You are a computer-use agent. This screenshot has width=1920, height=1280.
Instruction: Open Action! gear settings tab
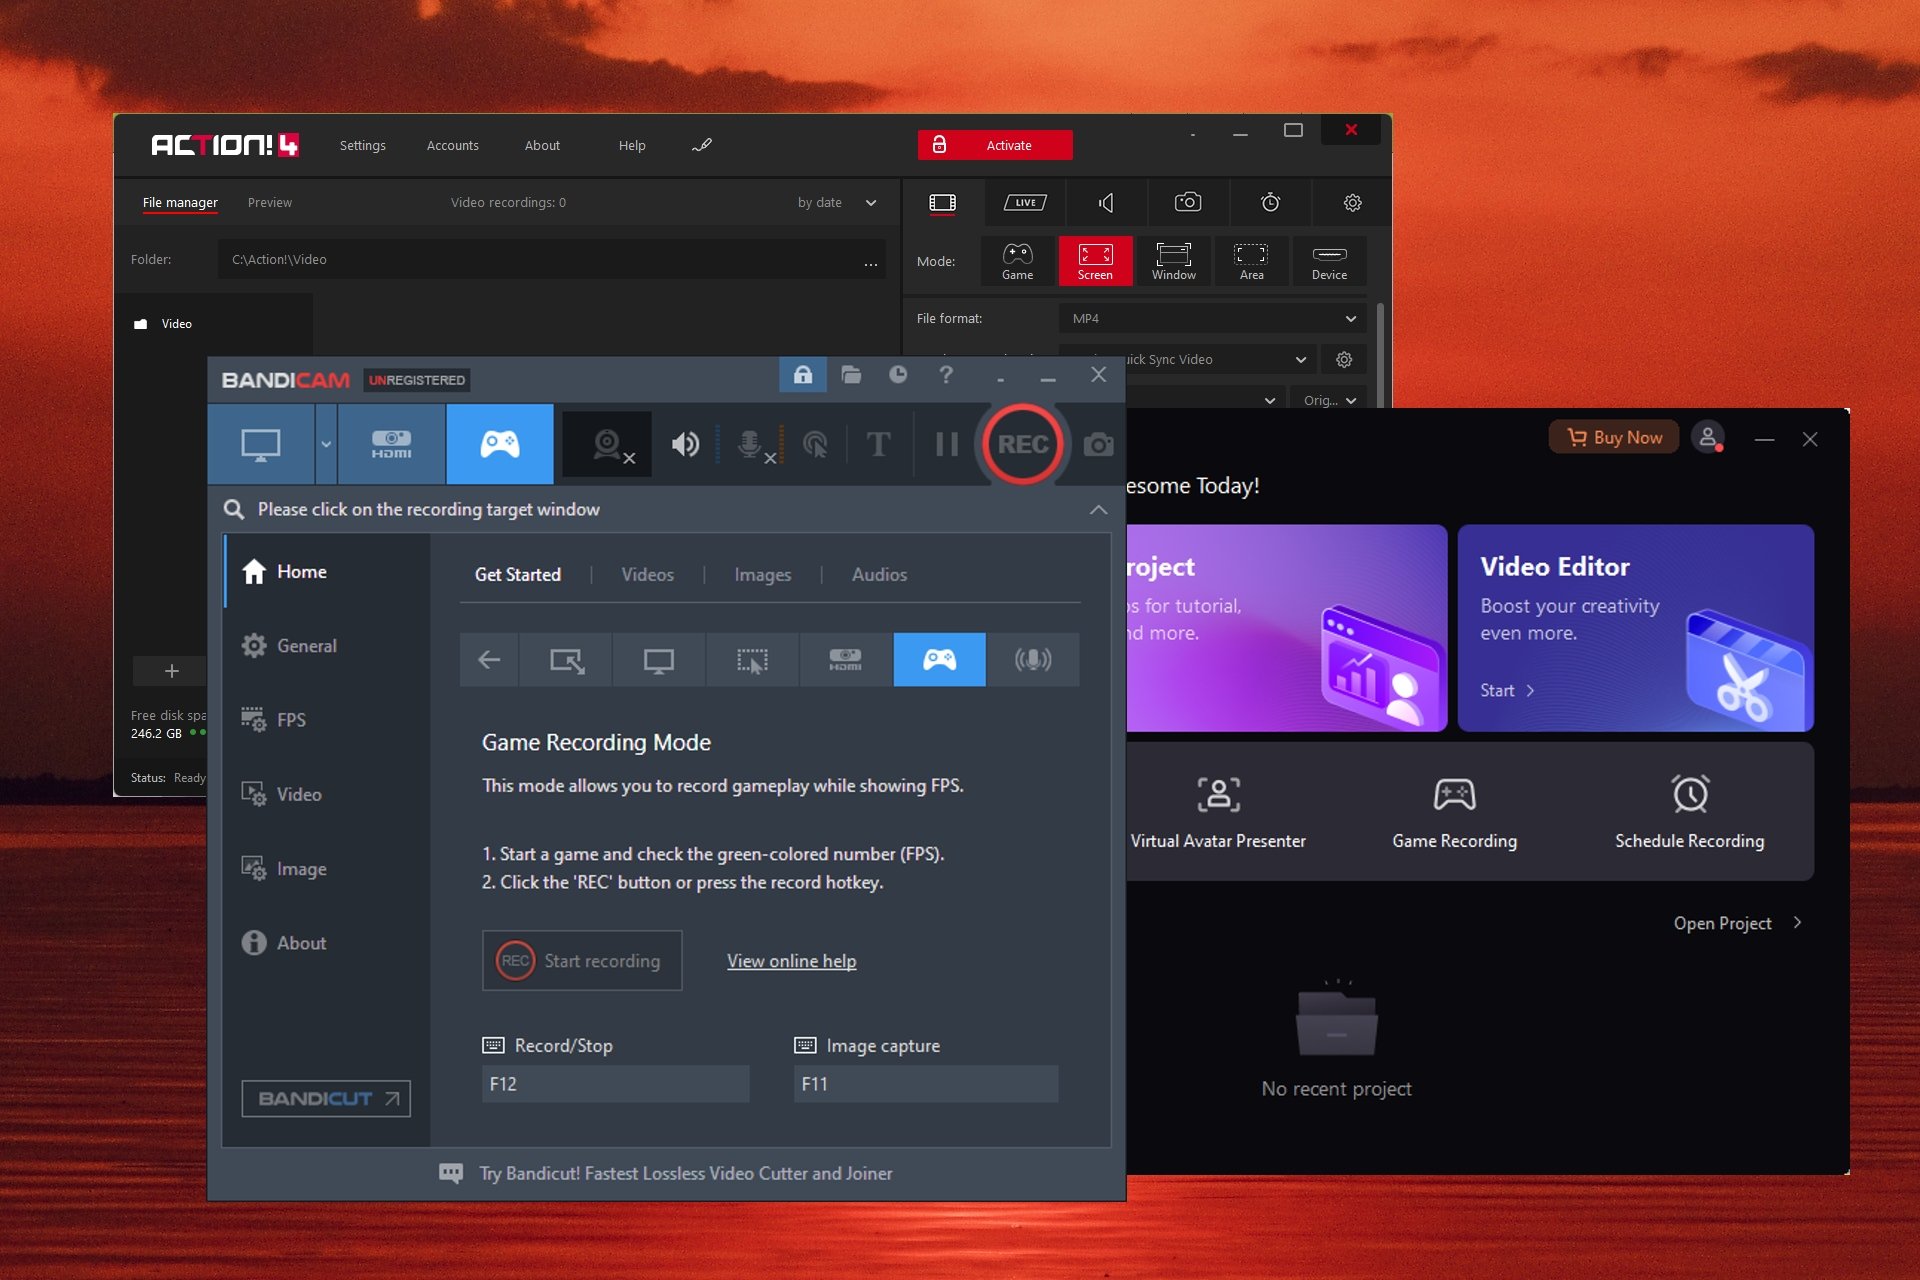click(1352, 203)
